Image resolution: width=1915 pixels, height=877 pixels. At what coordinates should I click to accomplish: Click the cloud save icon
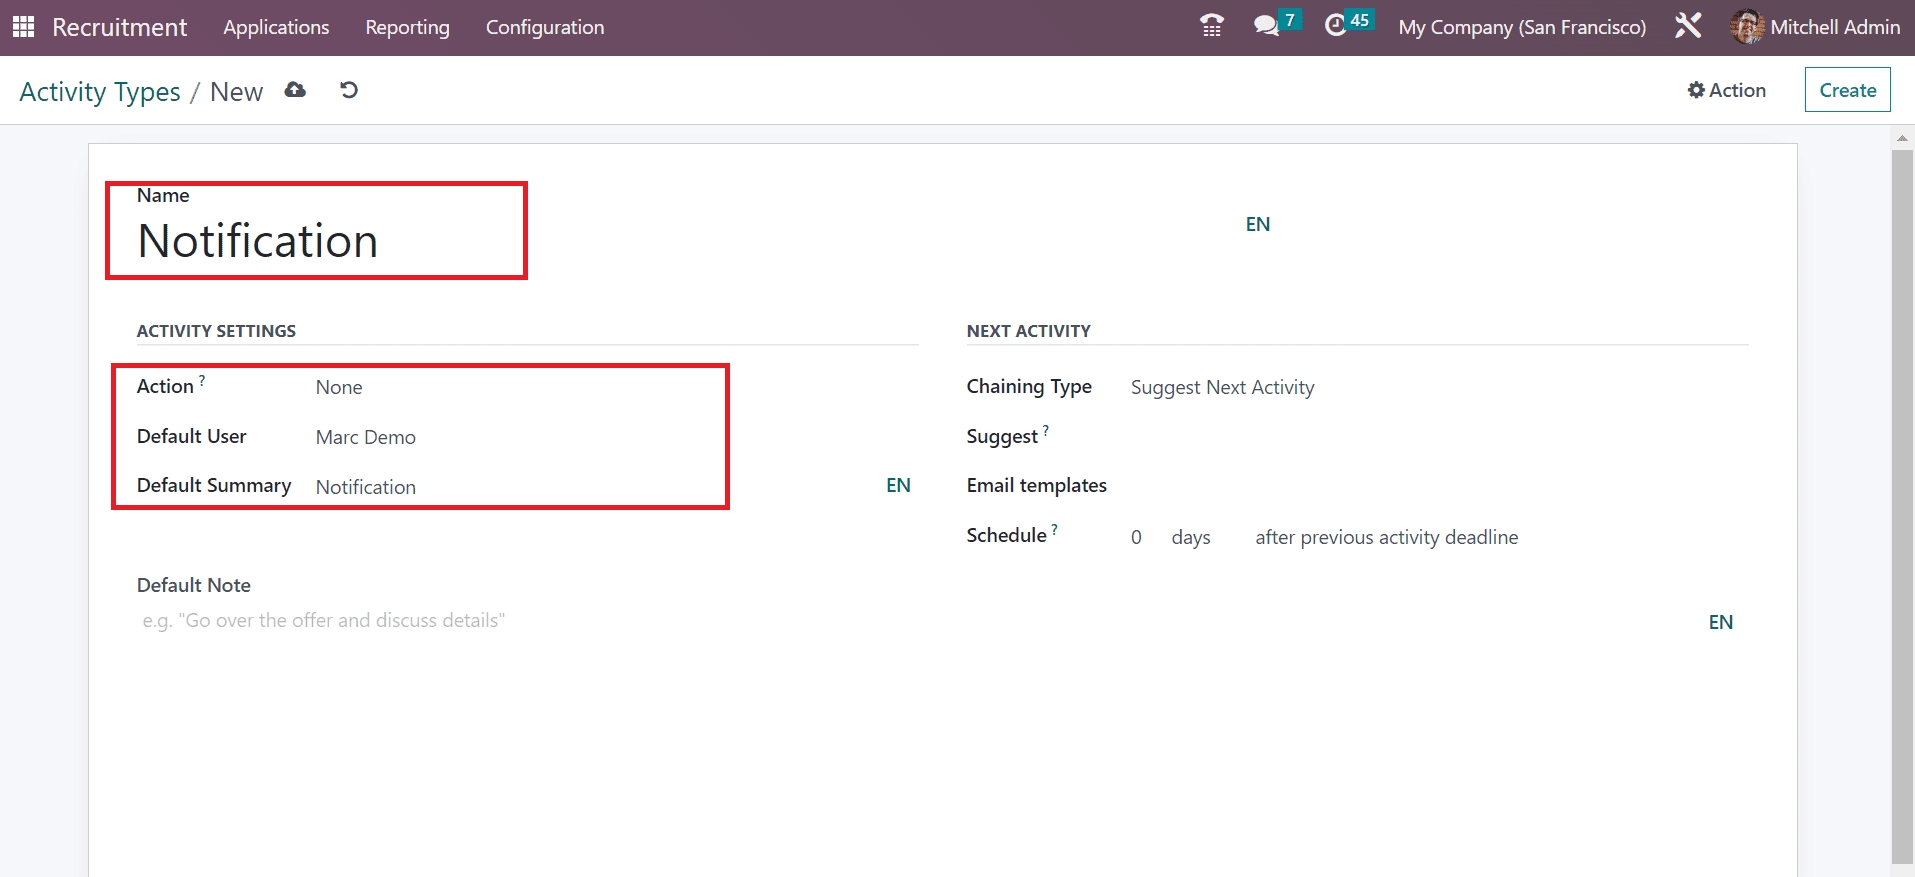coord(295,90)
